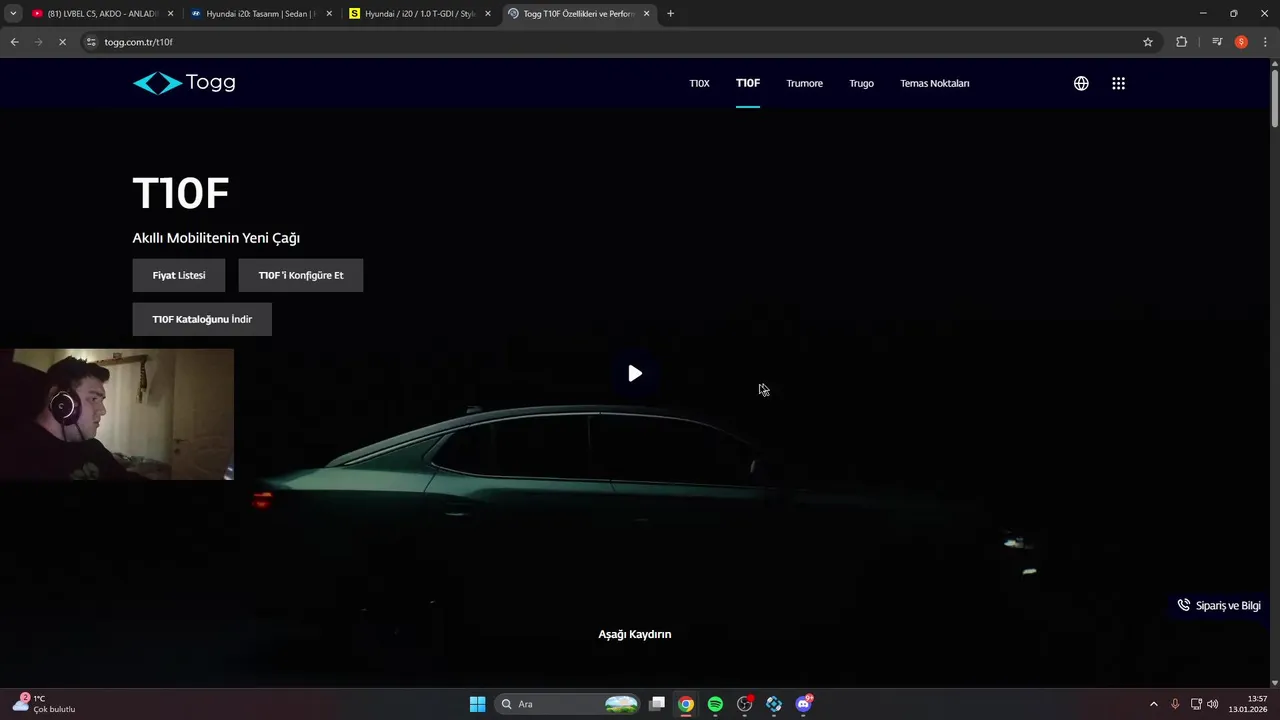Click the microphone tray icon

click(1175, 704)
